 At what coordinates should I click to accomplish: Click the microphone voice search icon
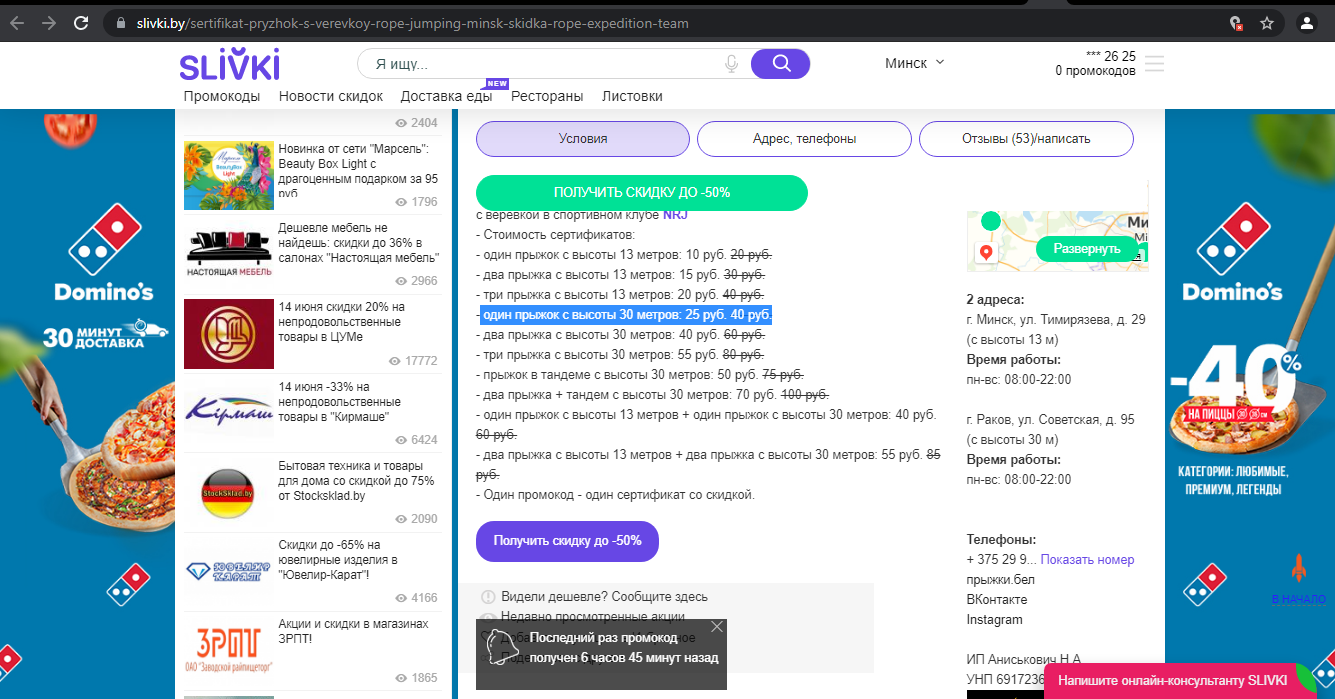(x=732, y=64)
